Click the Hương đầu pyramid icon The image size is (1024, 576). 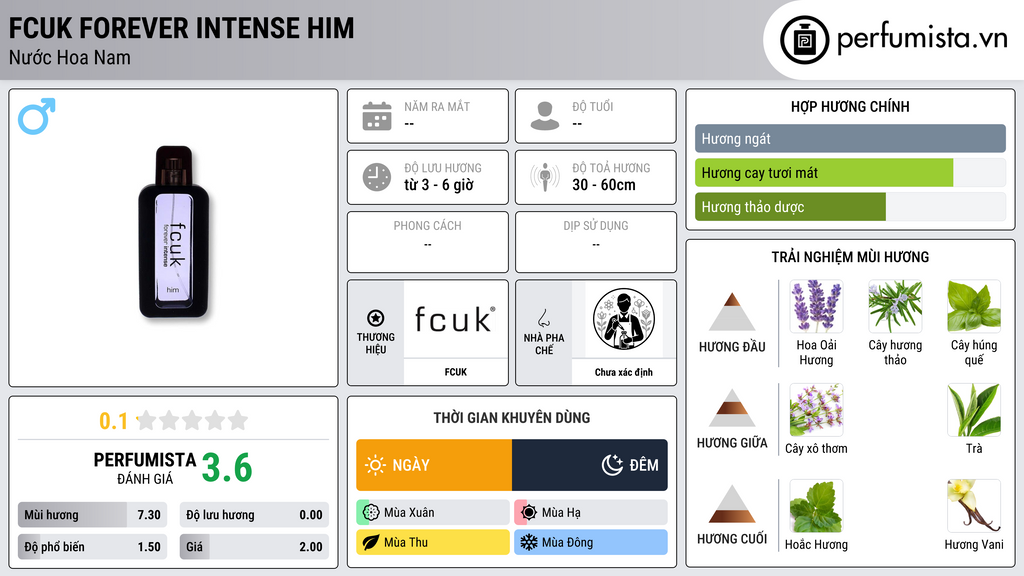coord(732,312)
